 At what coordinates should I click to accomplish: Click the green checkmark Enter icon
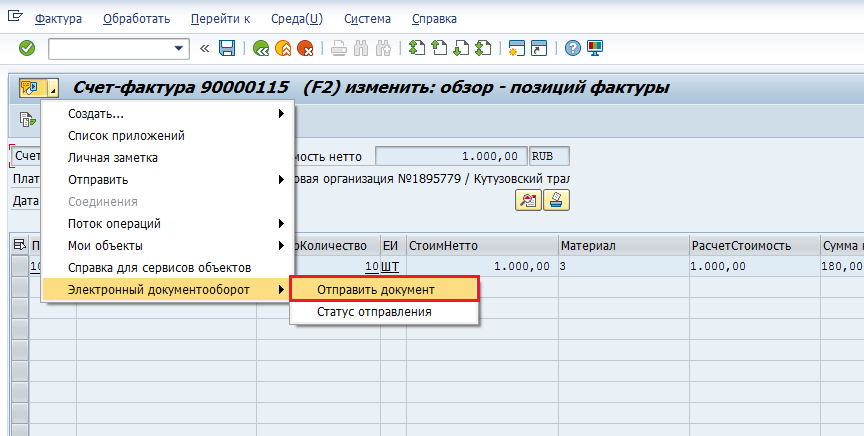[x=27, y=48]
